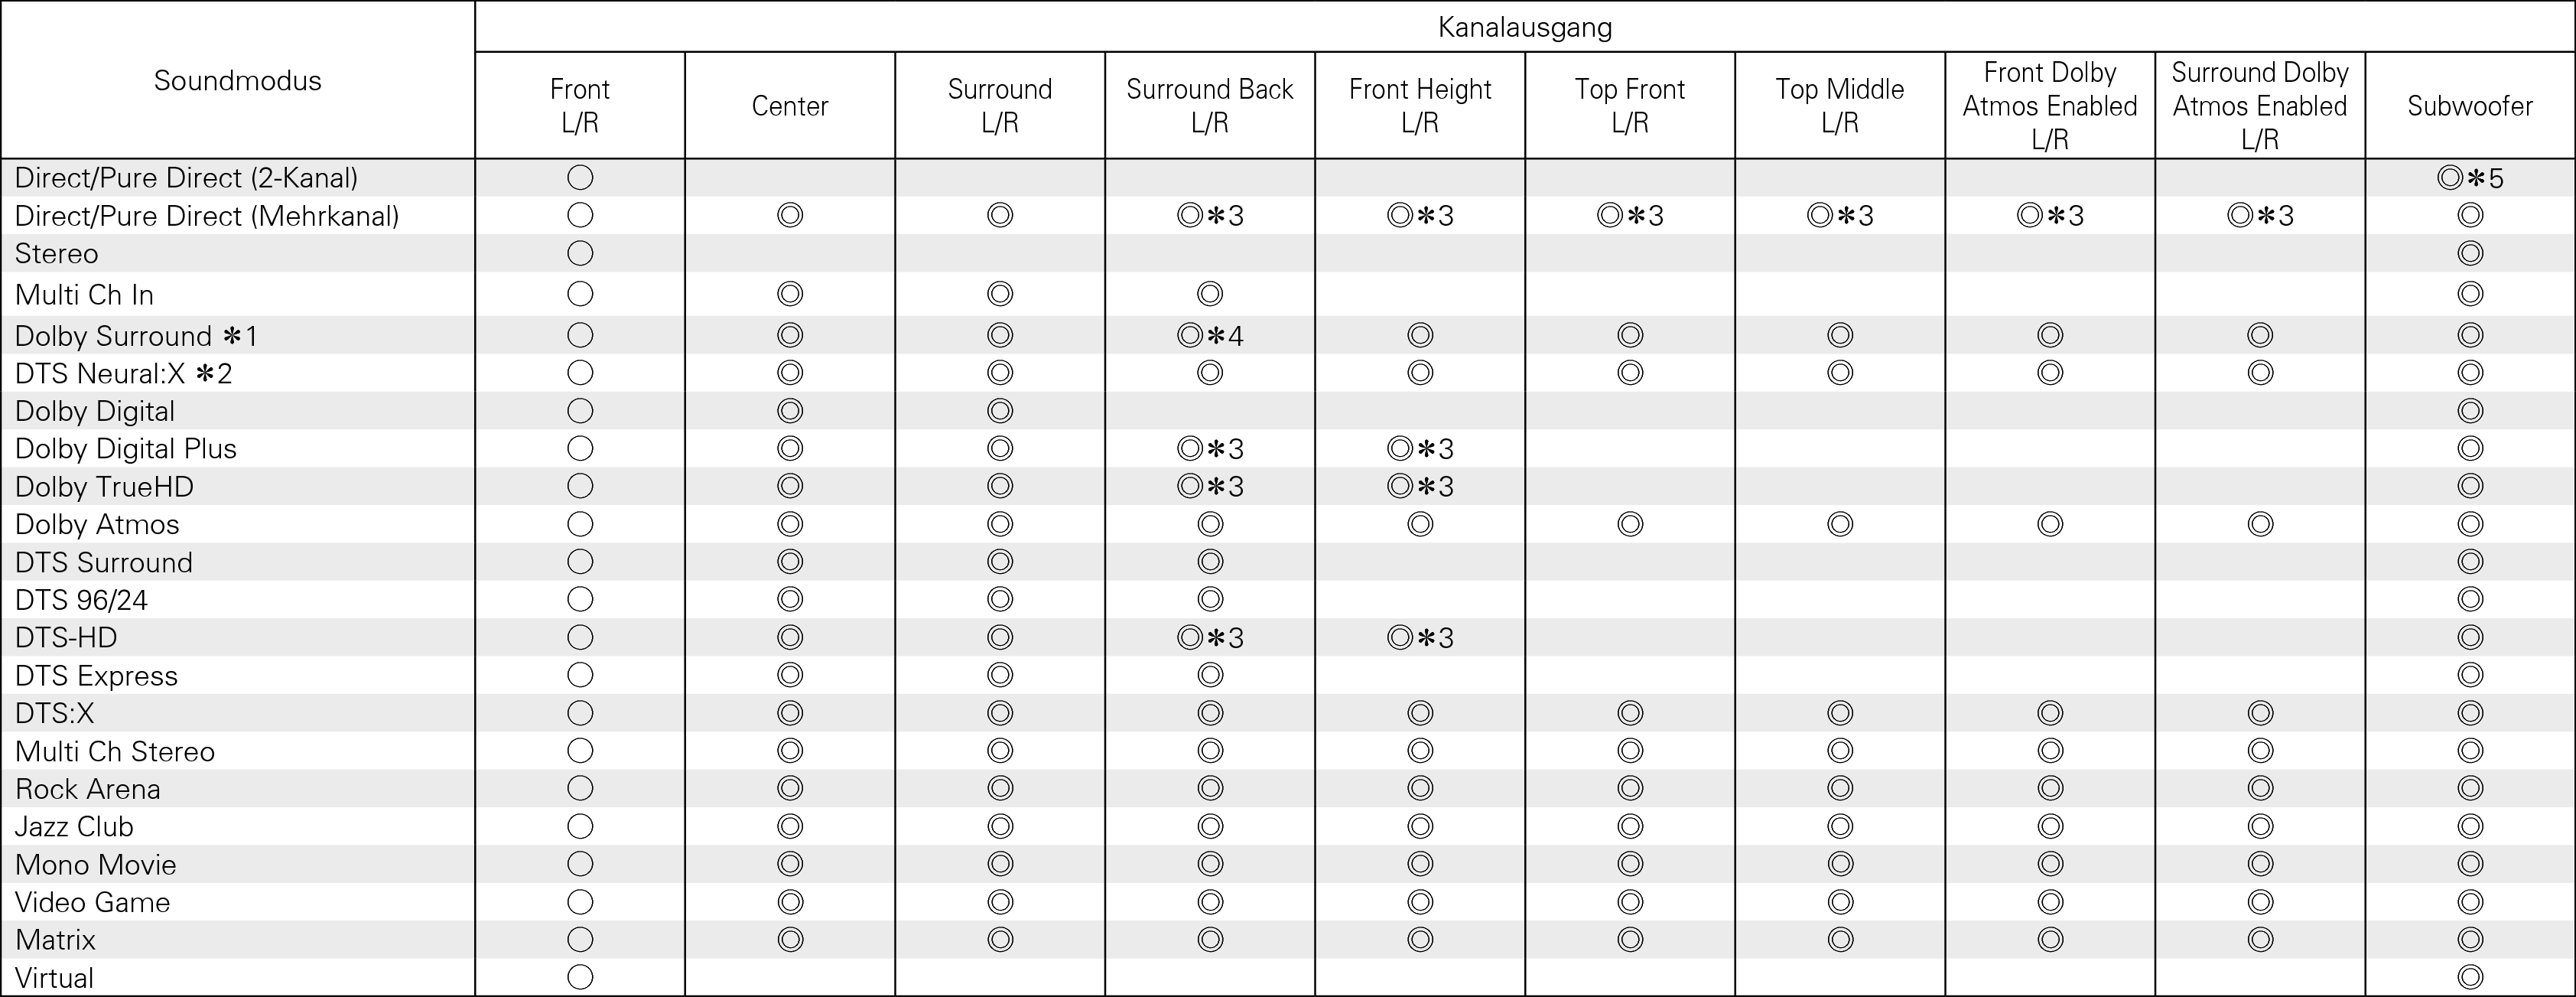Click the Subwoofer column header

(2470, 105)
